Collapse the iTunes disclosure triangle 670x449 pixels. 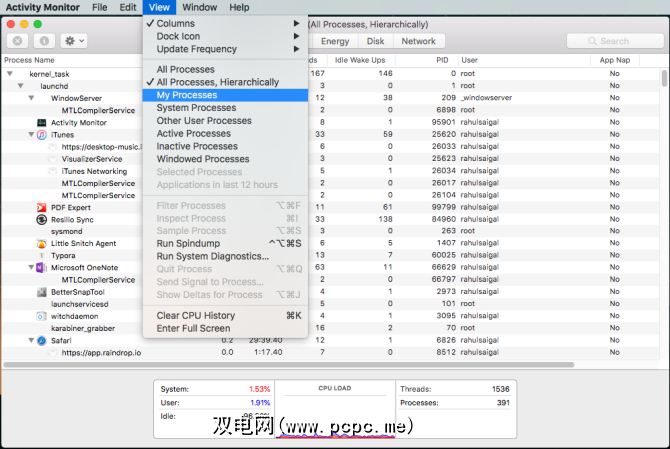point(31,135)
